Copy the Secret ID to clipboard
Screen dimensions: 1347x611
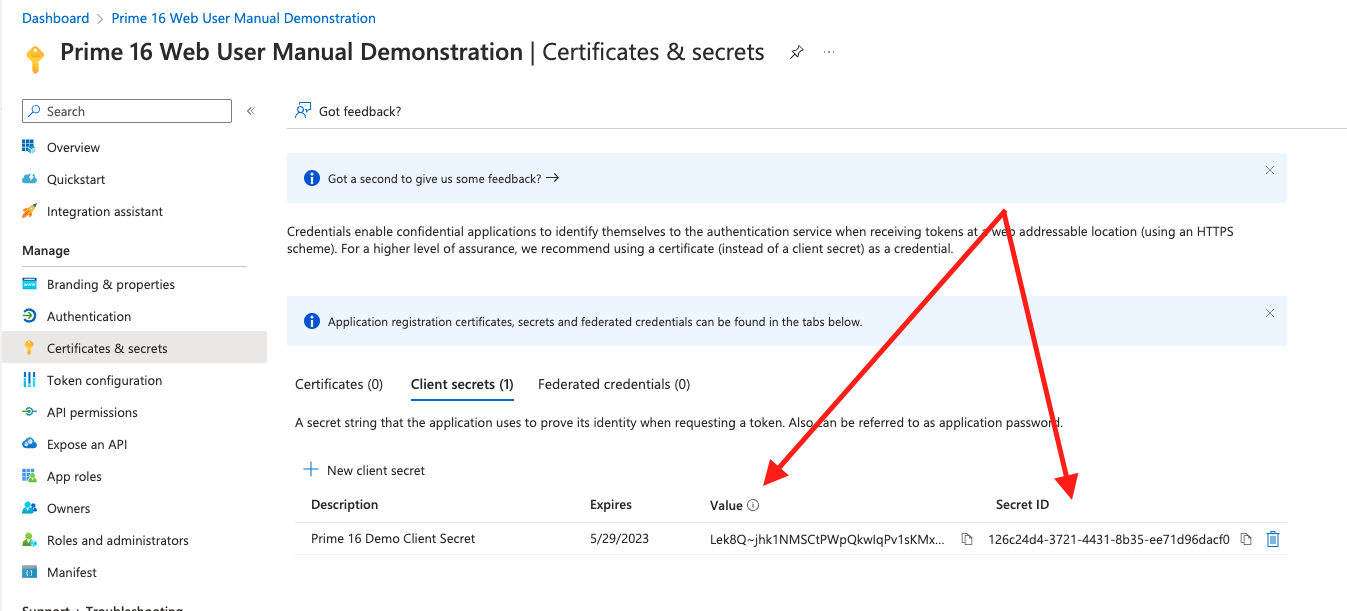[x=1246, y=539]
